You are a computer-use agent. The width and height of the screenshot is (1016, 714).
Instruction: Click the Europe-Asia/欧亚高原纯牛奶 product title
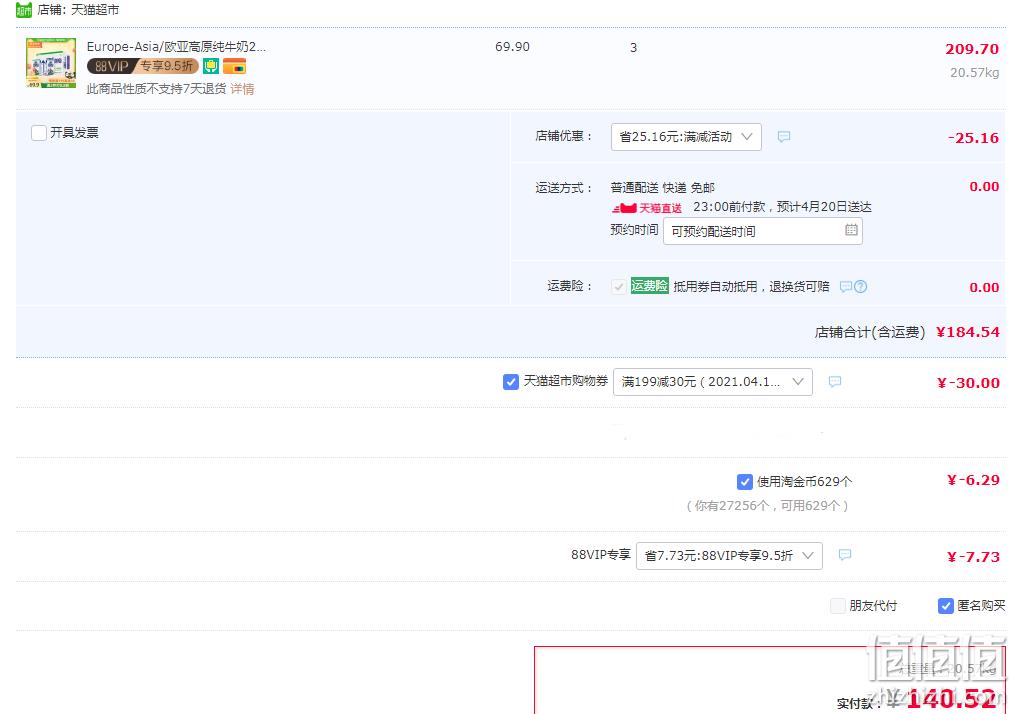coord(176,47)
